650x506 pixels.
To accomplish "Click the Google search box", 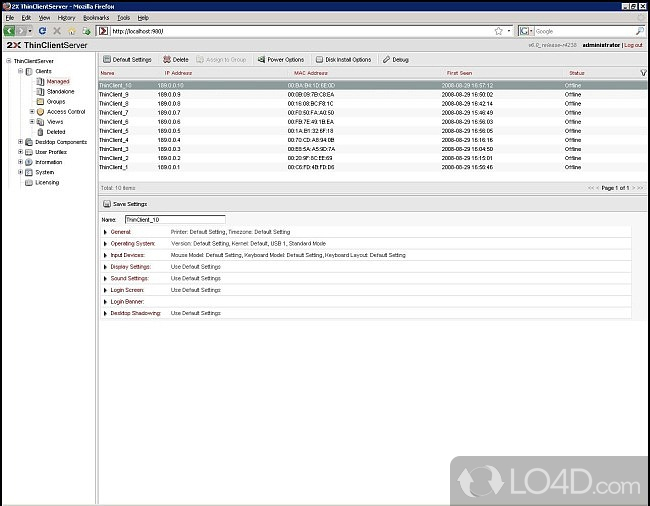I will [x=585, y=31].
